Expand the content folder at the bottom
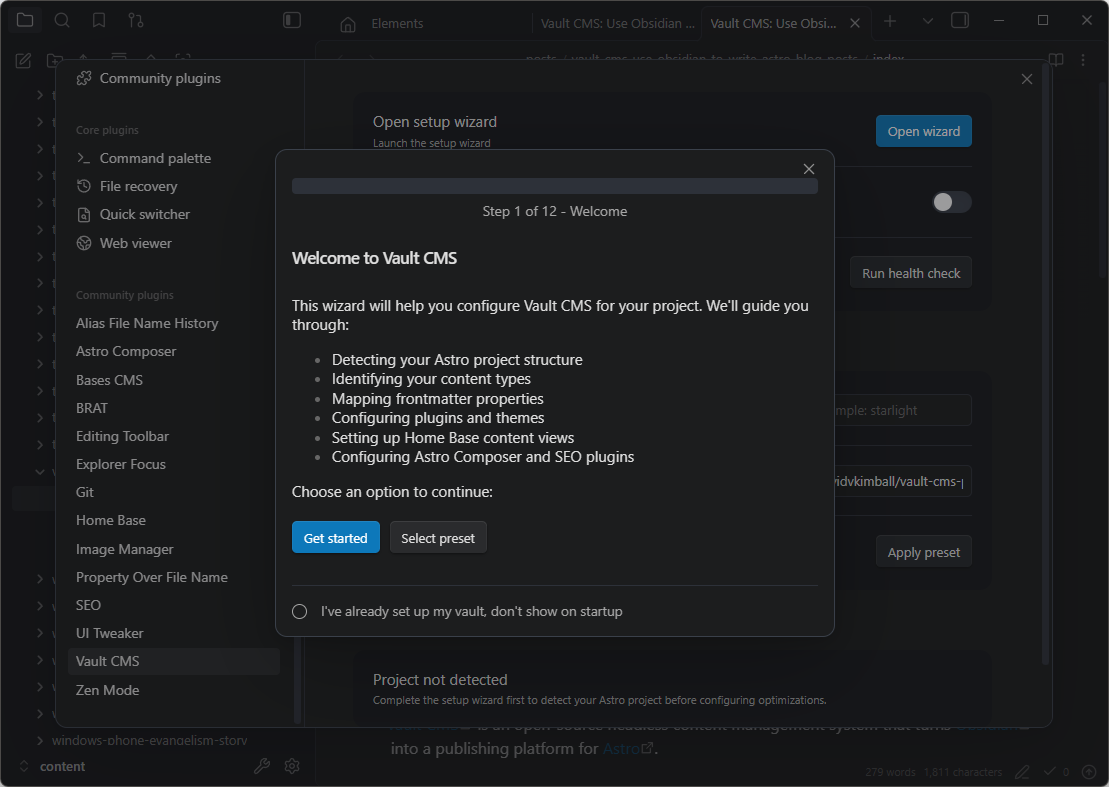This screenshot has width=1109, height=787. click(23, 766)
